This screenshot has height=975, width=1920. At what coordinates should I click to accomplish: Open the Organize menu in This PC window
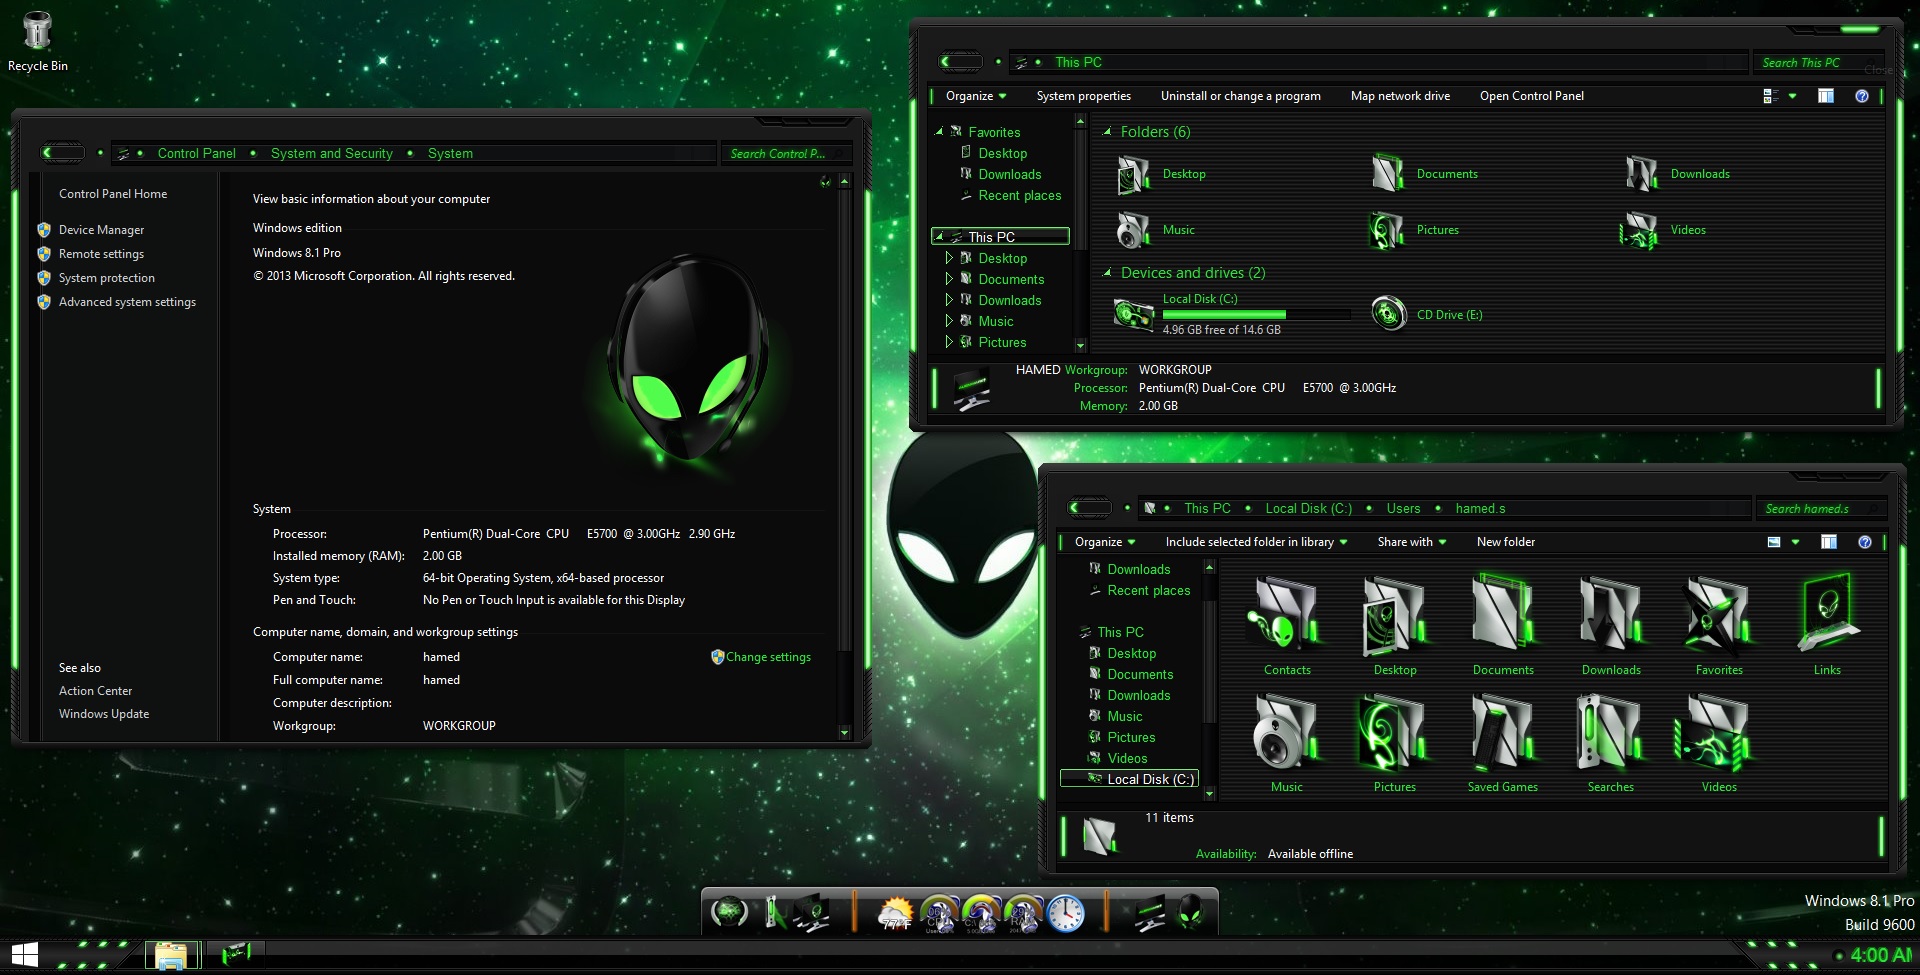click(x=975, y=96)
